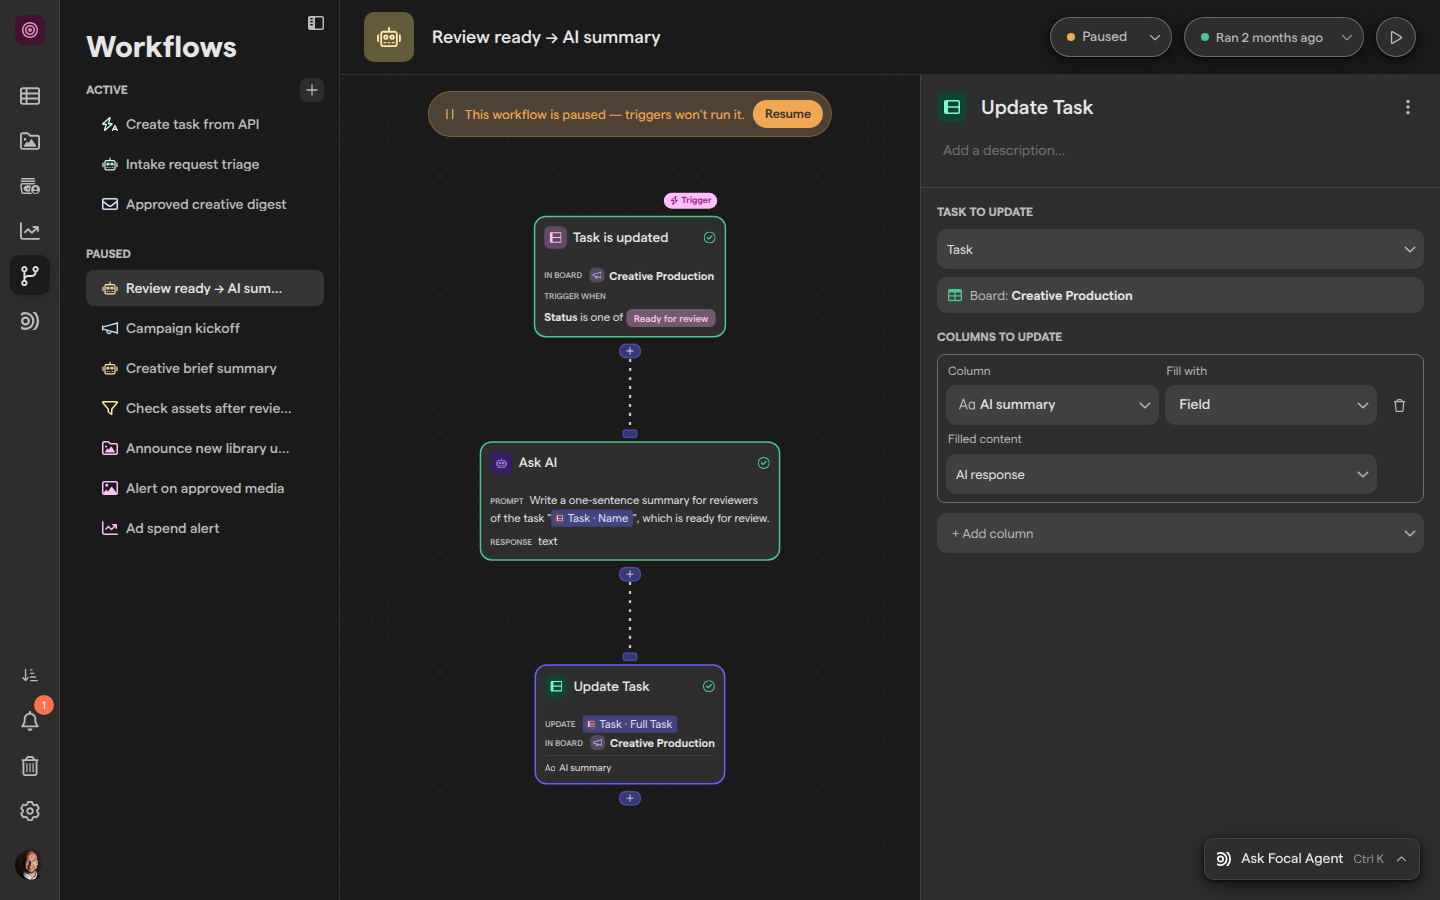The image size is (1440, 900).
Task: Select Approved creative digest workflow
Action: 205,204
